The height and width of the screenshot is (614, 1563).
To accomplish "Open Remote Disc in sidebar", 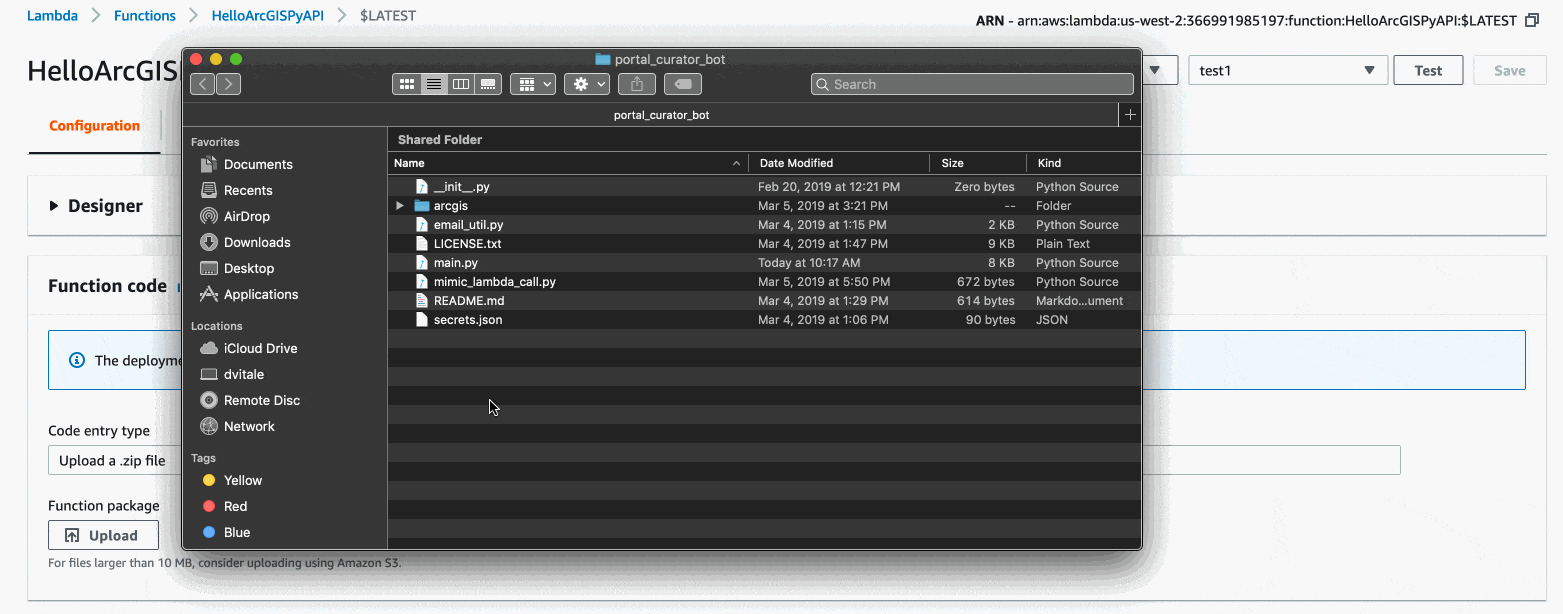I will [x=262, y=400].
